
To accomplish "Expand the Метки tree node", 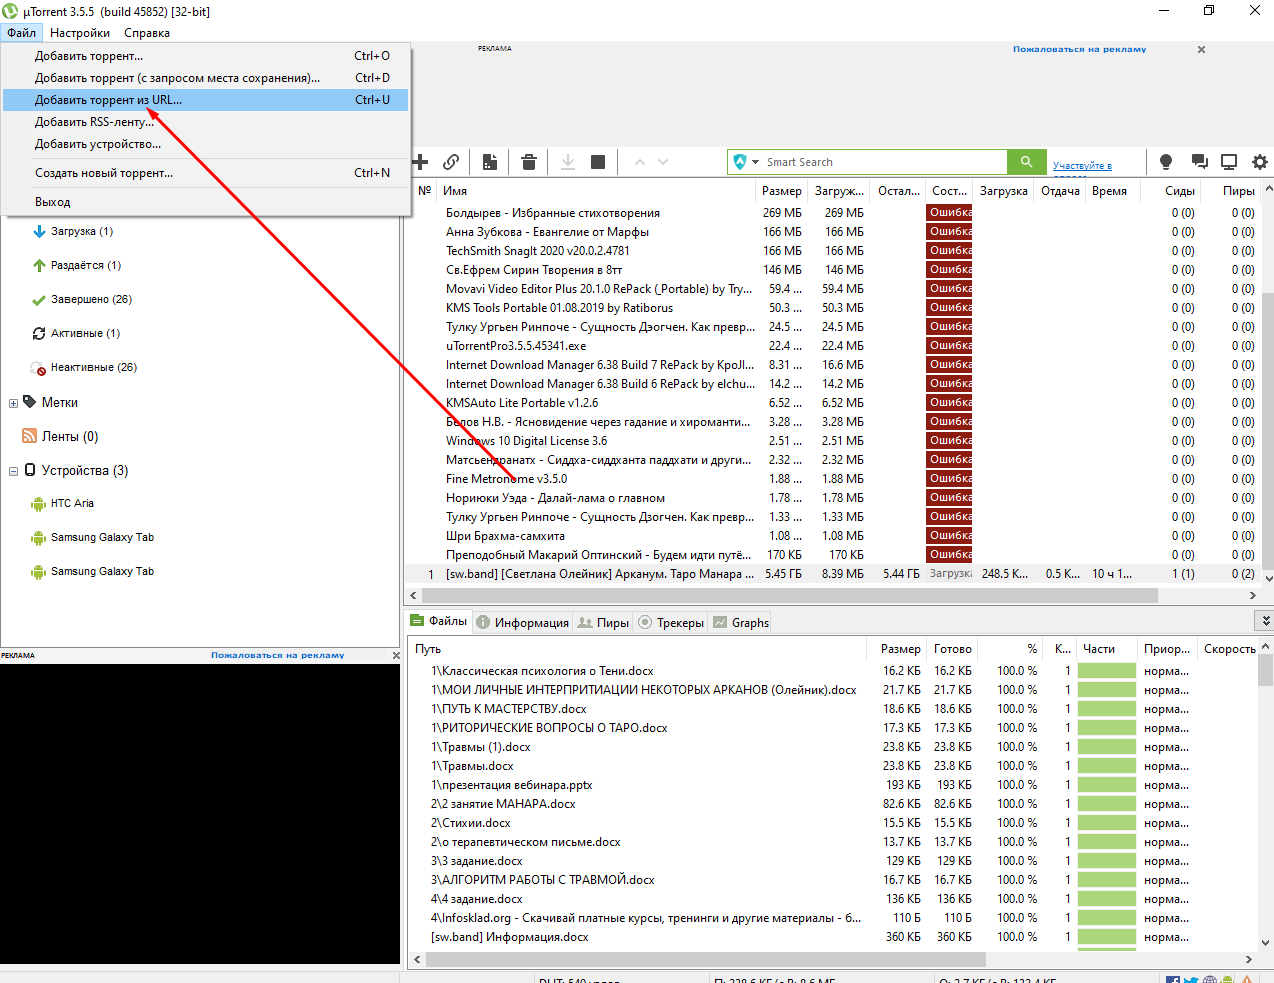I will (13, 403).
